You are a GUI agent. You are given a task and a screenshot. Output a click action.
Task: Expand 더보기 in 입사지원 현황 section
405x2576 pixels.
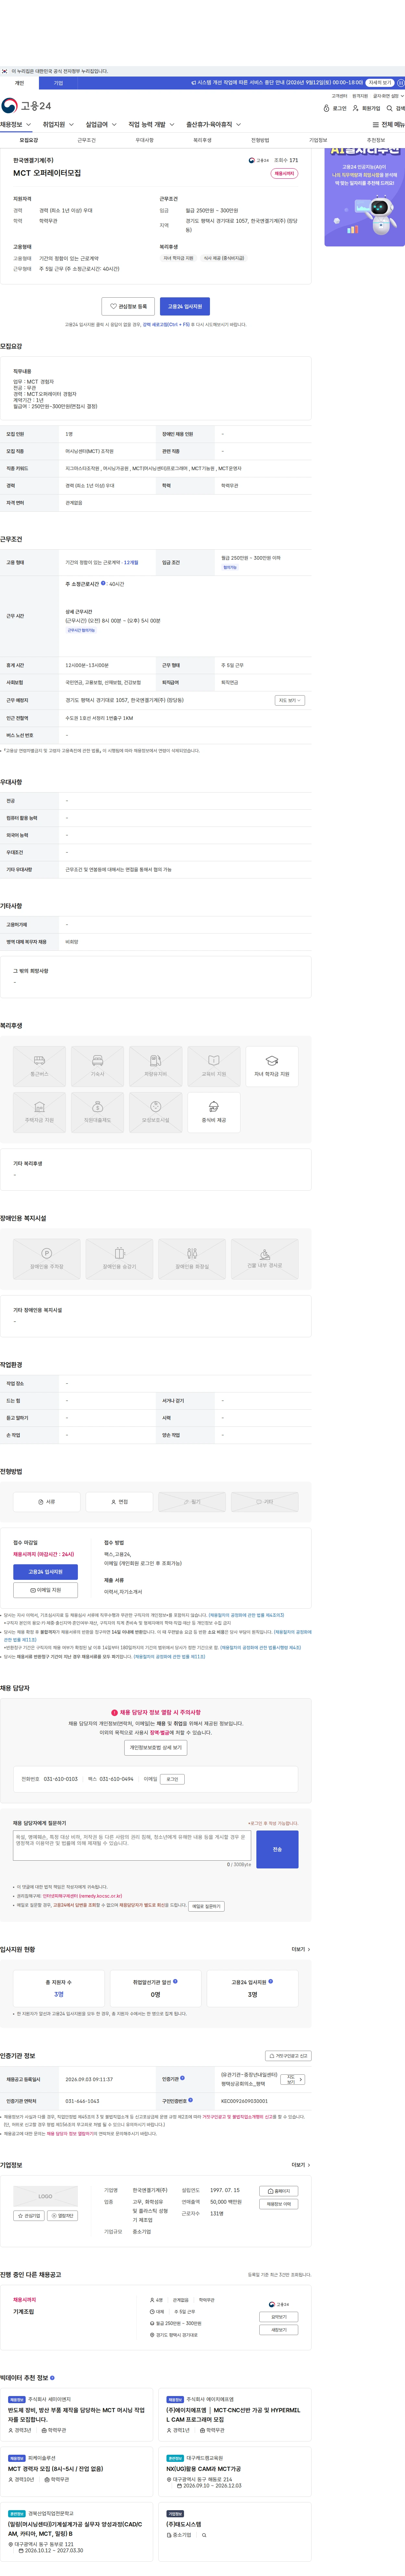[x=301, y=1949]
